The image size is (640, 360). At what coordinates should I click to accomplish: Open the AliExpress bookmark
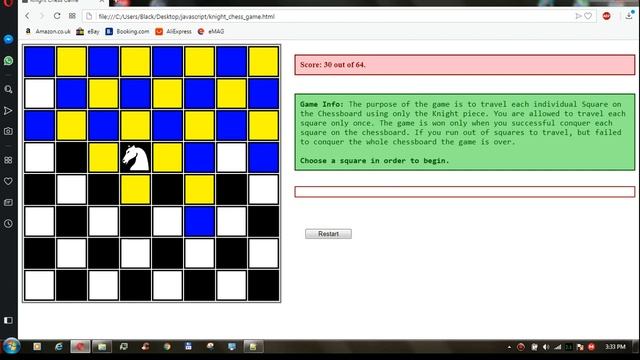[173, 31]
